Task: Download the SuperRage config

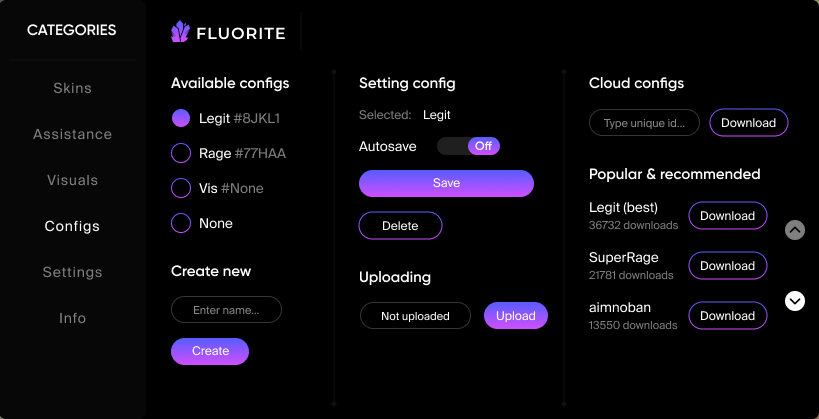Action: 727,266
